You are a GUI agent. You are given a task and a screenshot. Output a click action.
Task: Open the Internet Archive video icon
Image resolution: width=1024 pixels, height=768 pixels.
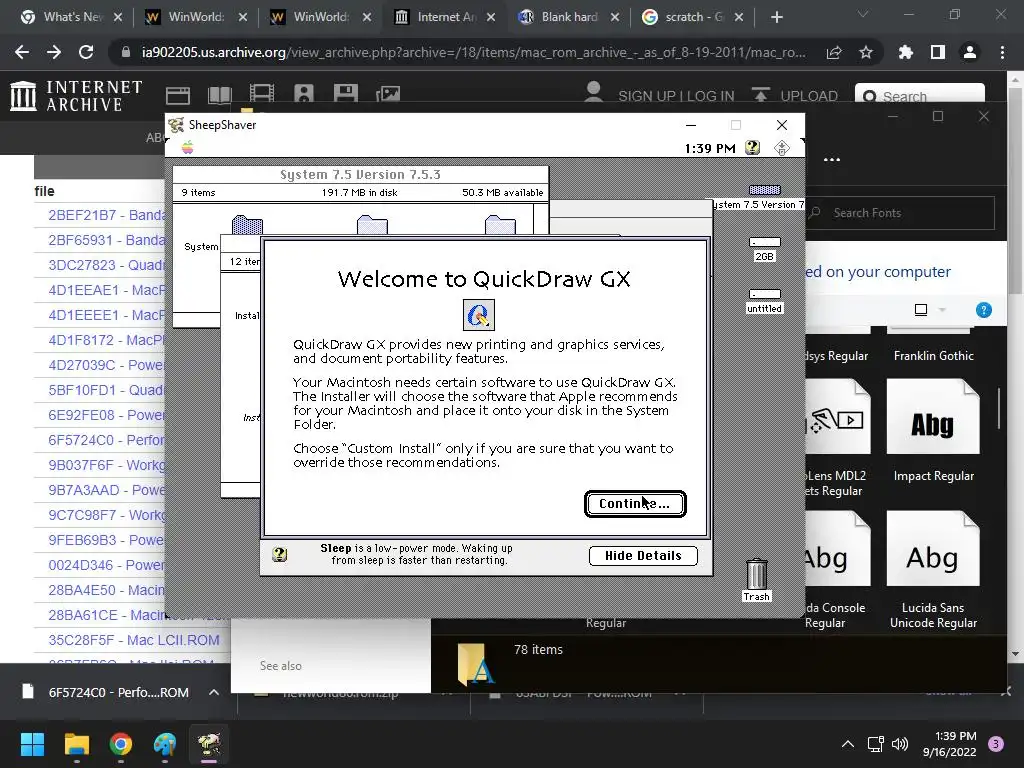261,95
